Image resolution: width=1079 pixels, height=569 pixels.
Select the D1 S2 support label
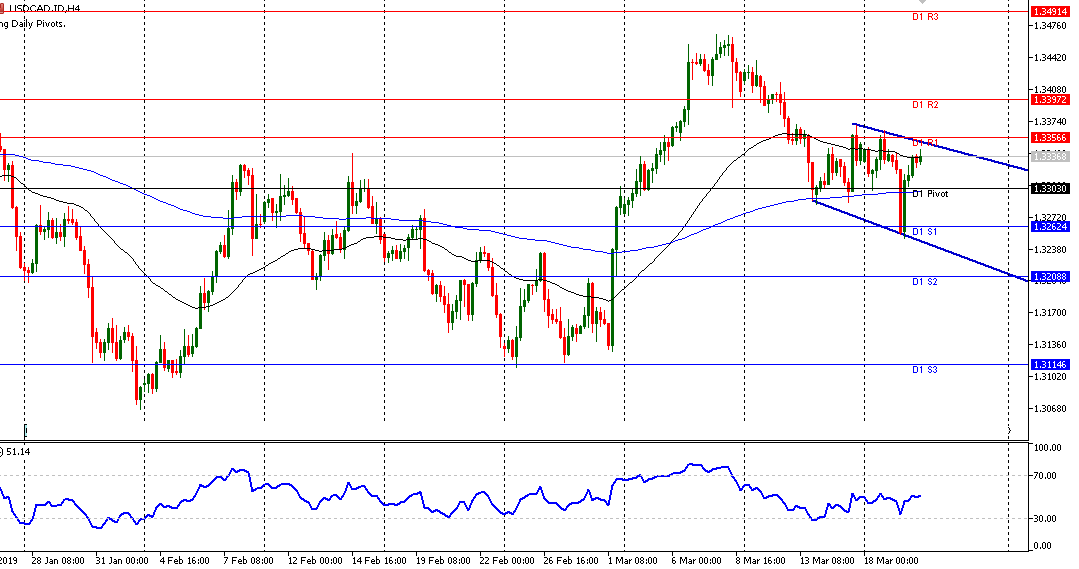tap(924, 282)
